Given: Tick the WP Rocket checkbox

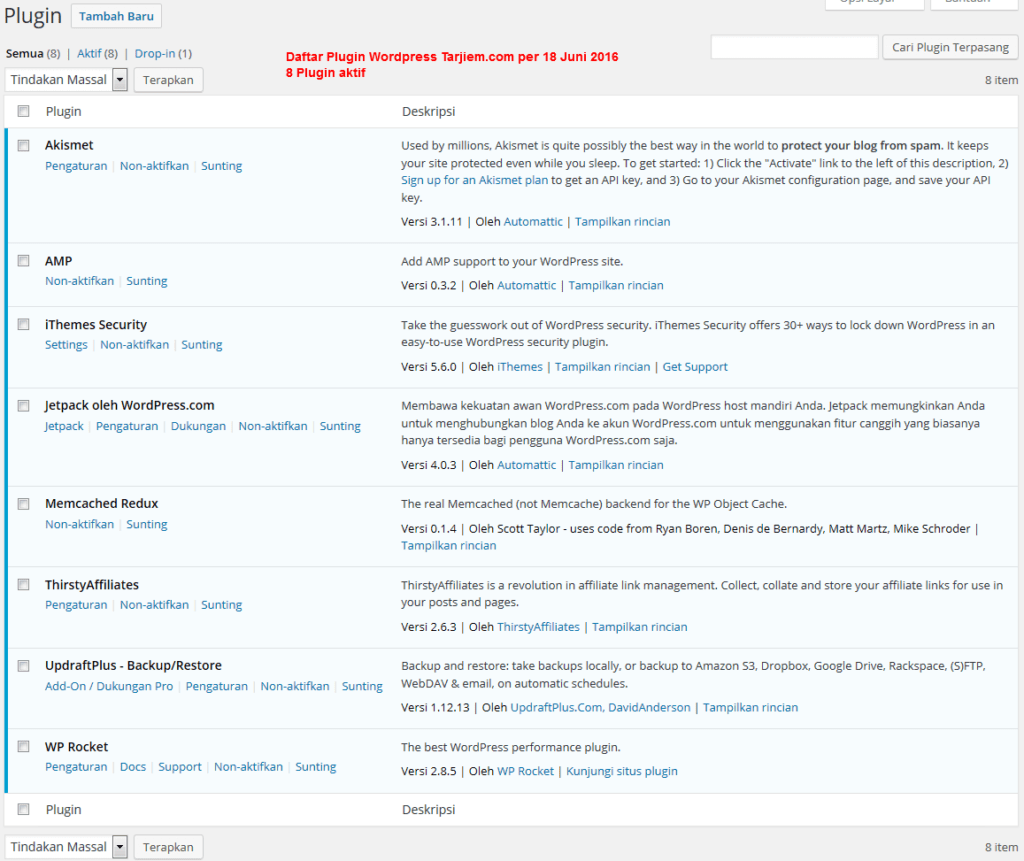Looking at the screenshot, I should click(x=24, y=747).
